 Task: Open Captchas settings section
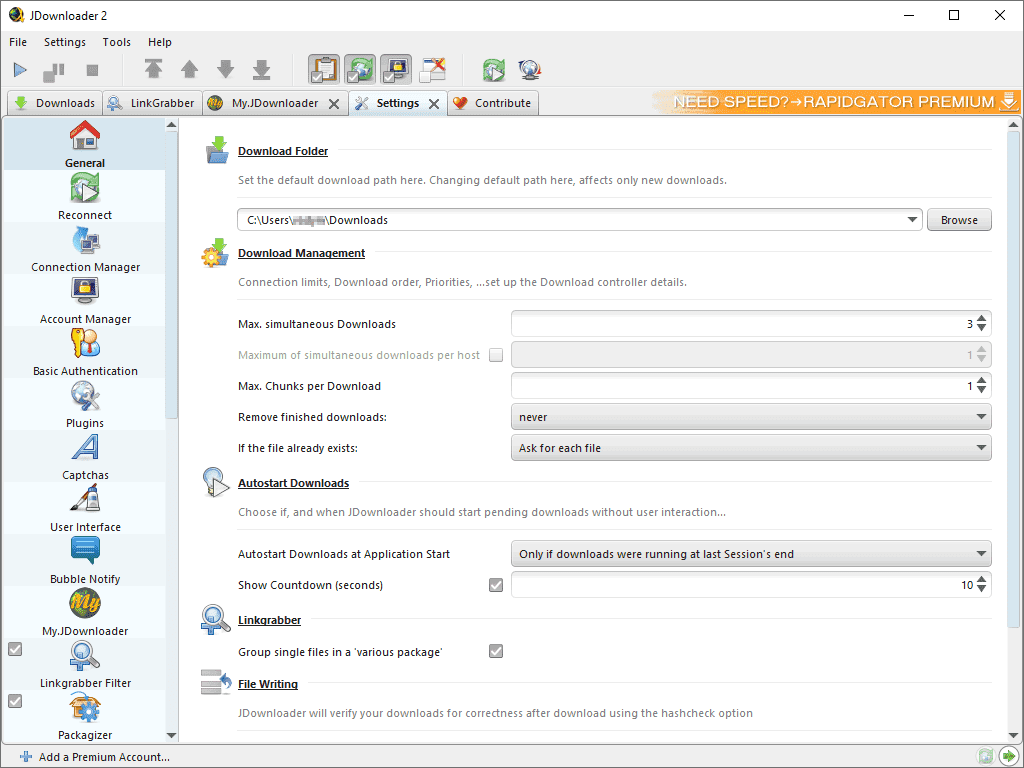85,456
